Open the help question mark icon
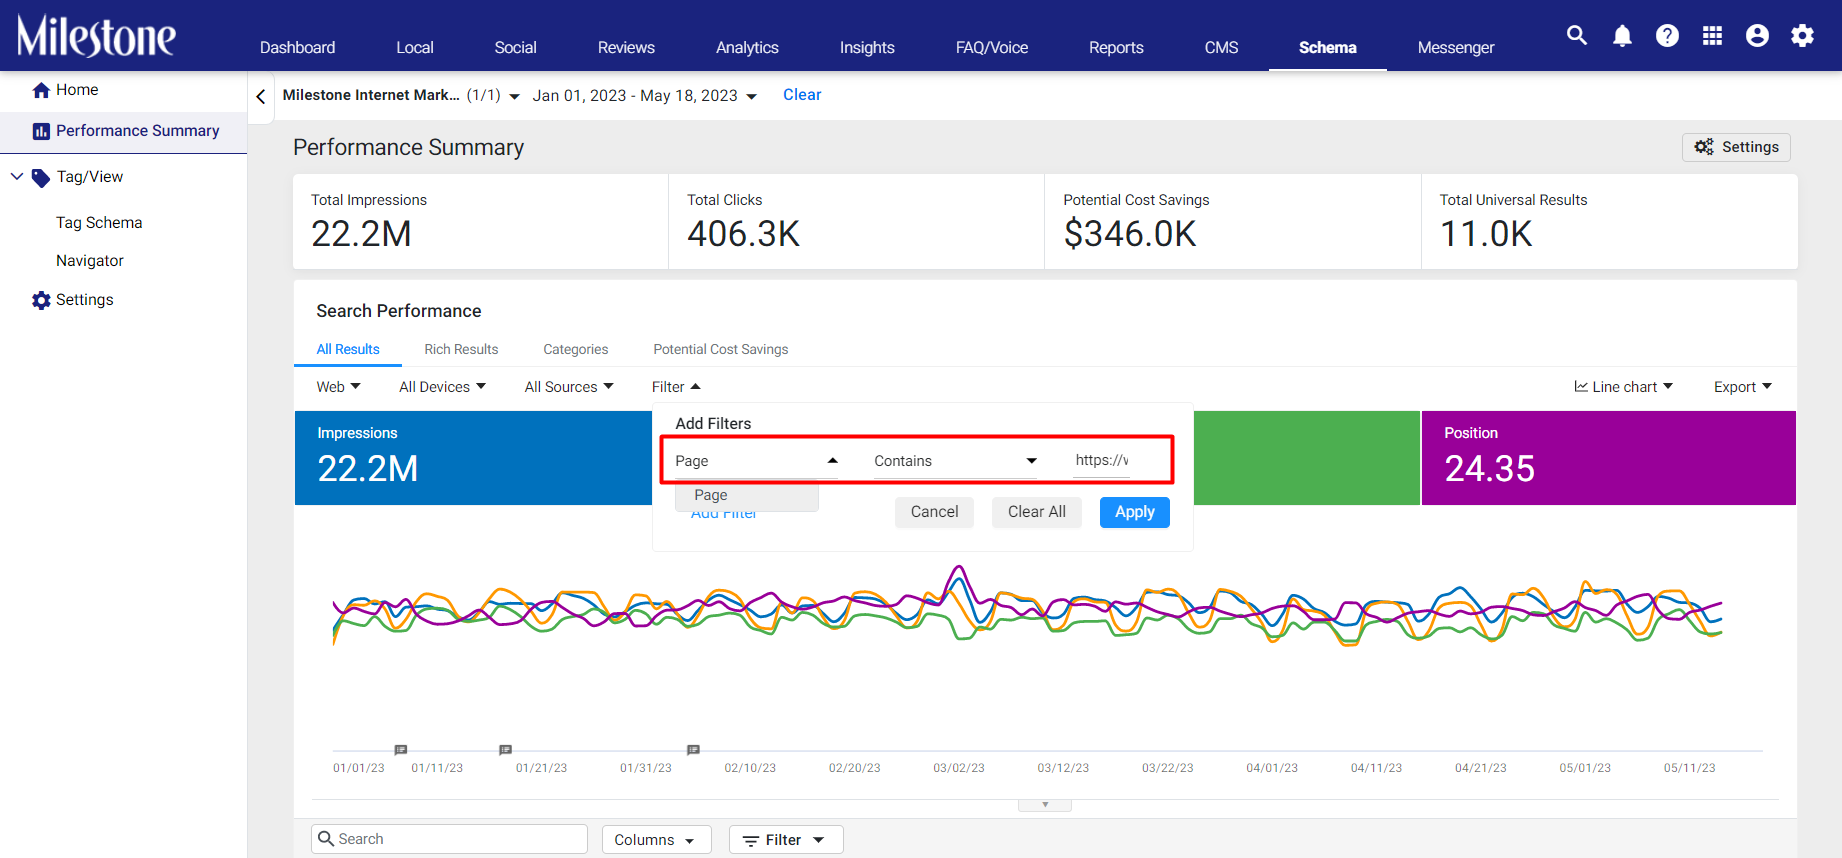Viewport: 1842px width, 858px height. pyautogui.click(x=1667, y=36)
